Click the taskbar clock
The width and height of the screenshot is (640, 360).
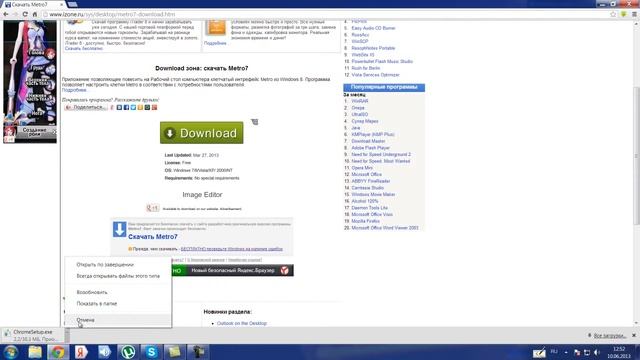pos(619,352)
